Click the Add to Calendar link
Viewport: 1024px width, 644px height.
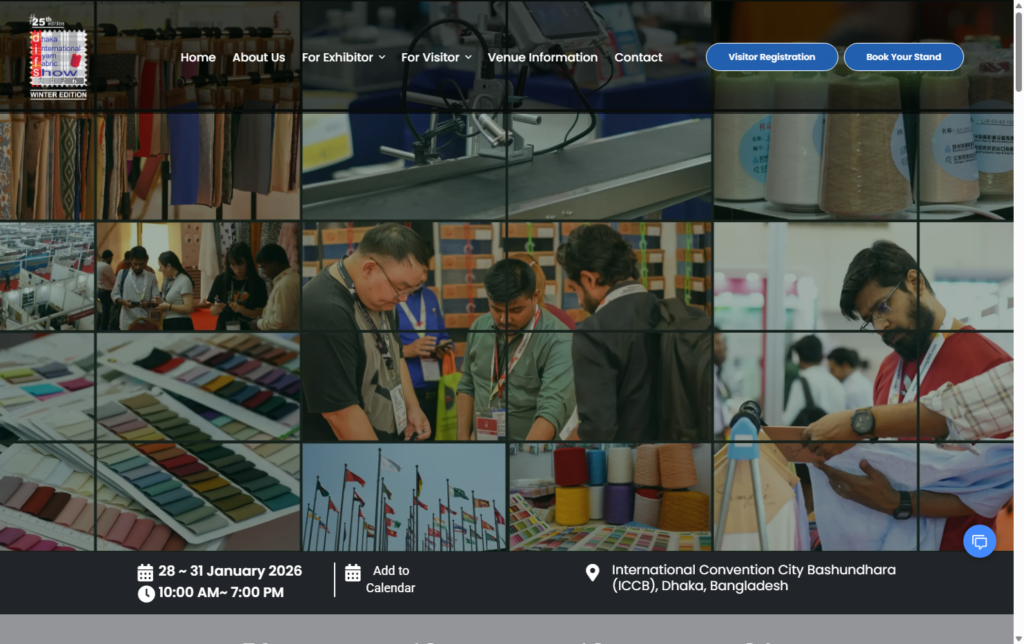[390, 579]
